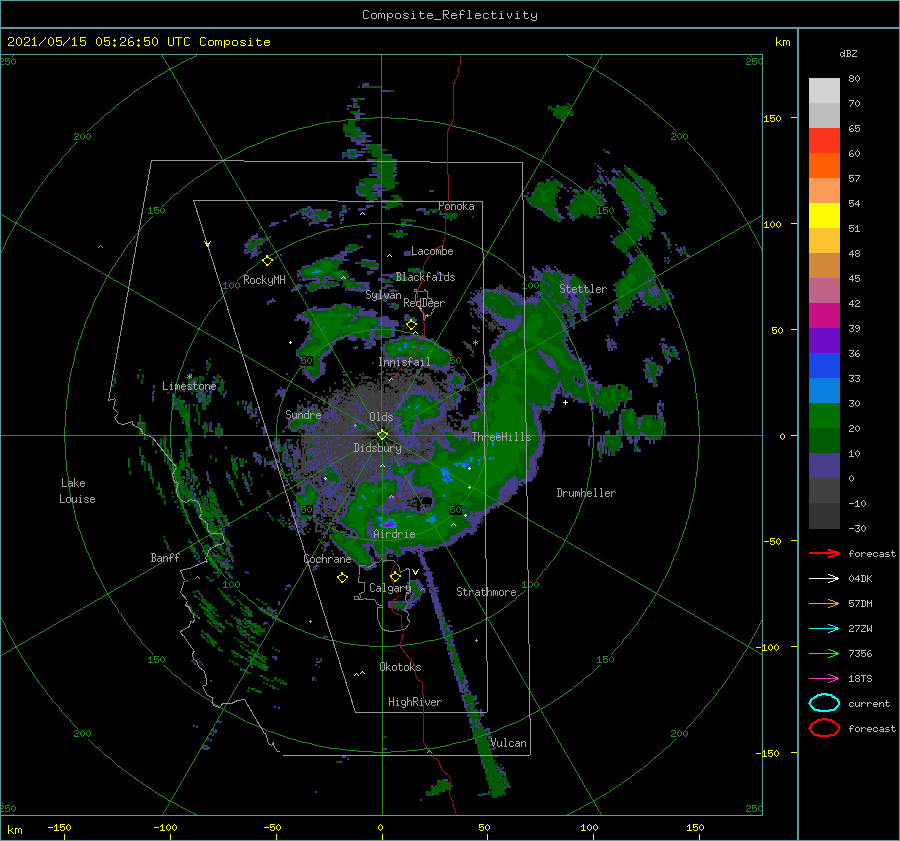Select the dark green 20-10 dBZ band
Screen dimensions: 900x841
[824, 440]
